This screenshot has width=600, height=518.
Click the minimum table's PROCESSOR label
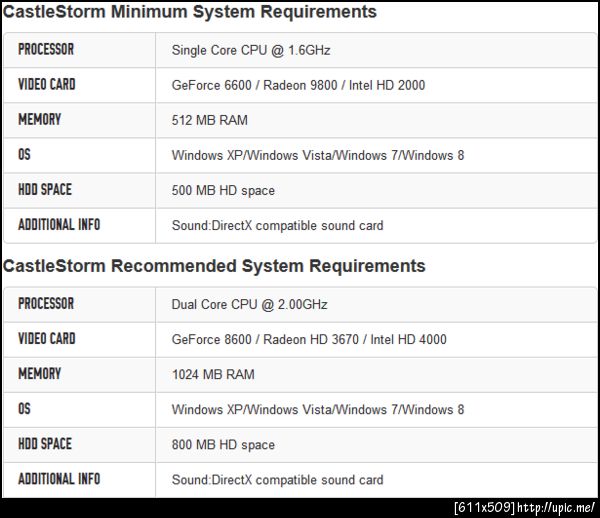pyautogui.click(x=46, y=49)
